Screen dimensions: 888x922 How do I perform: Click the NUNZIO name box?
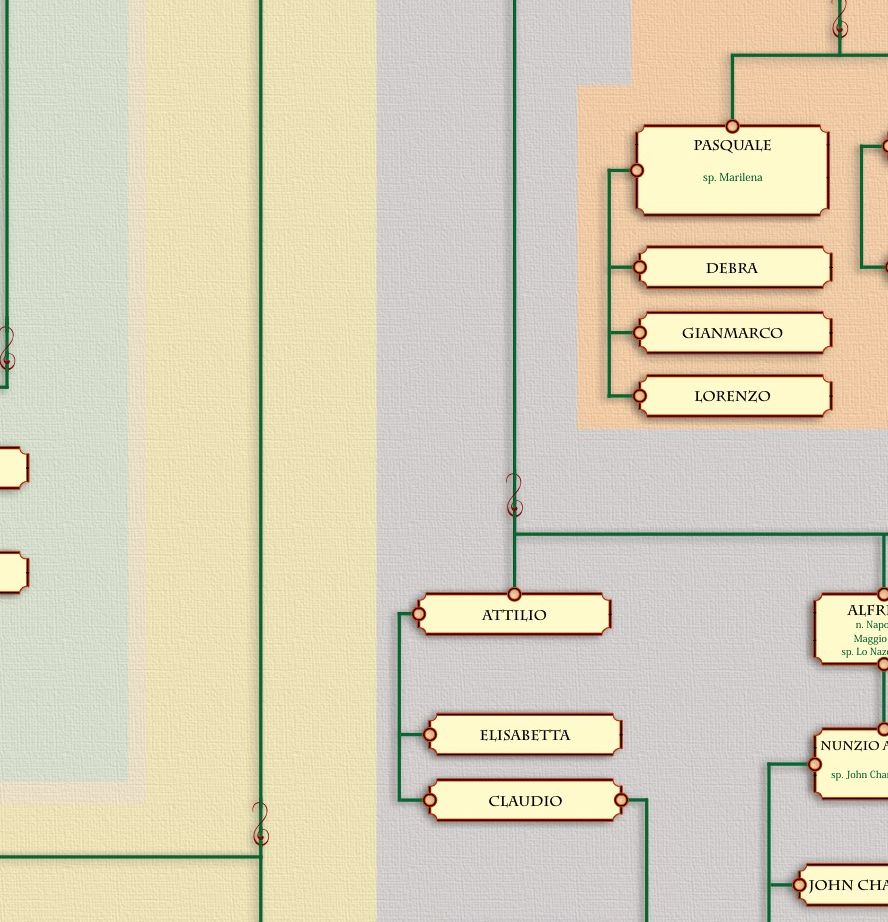point(852,762)
